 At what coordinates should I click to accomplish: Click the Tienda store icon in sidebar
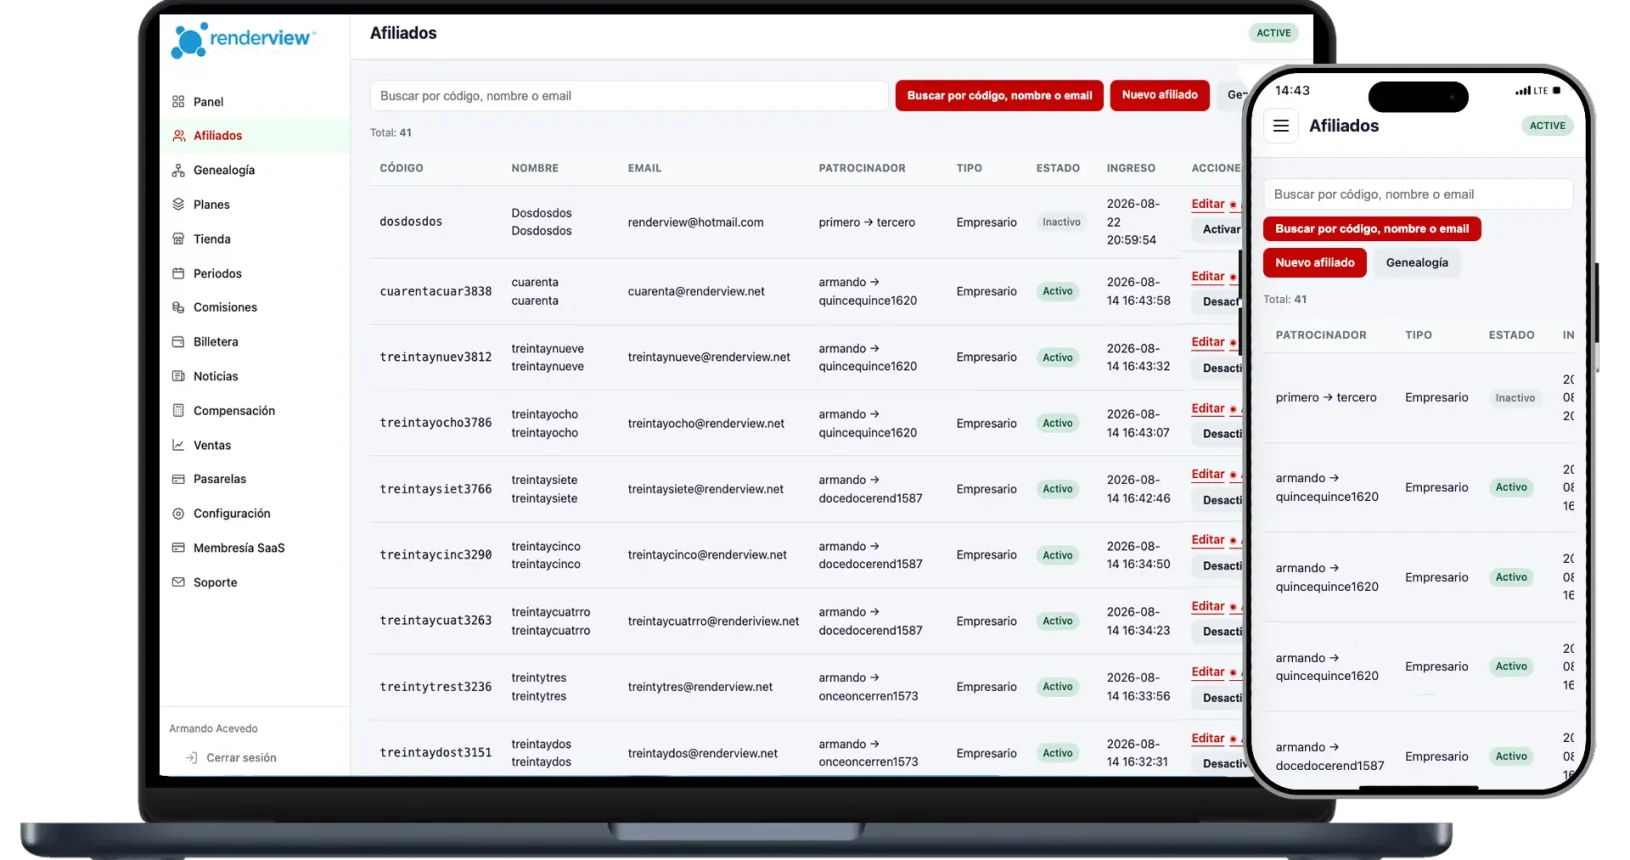[178, 239]
